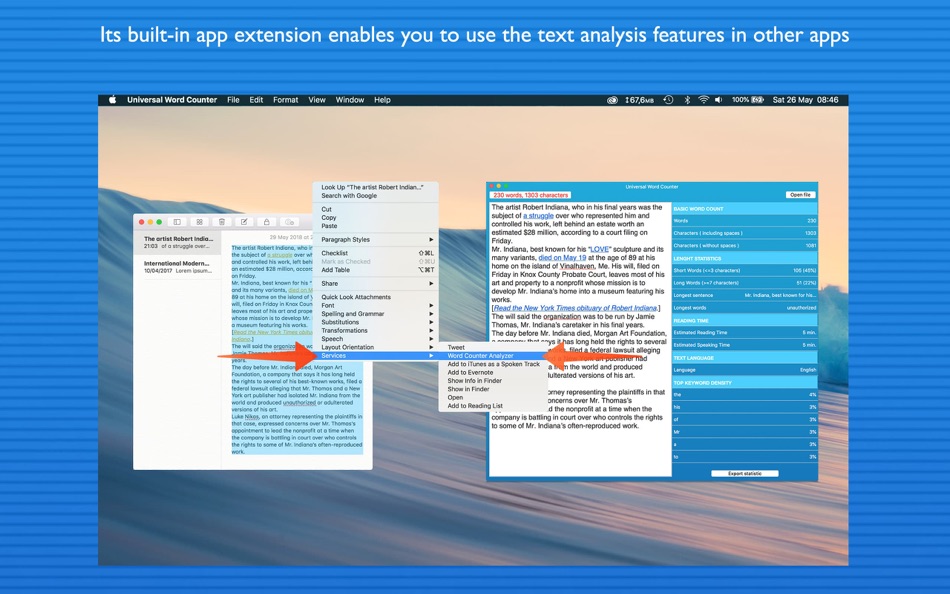Image resolution: width=950 pixels, height=594 pixels.
Task: Choose Add to iTunes as a Spoken Track
Action: [493, 364]
